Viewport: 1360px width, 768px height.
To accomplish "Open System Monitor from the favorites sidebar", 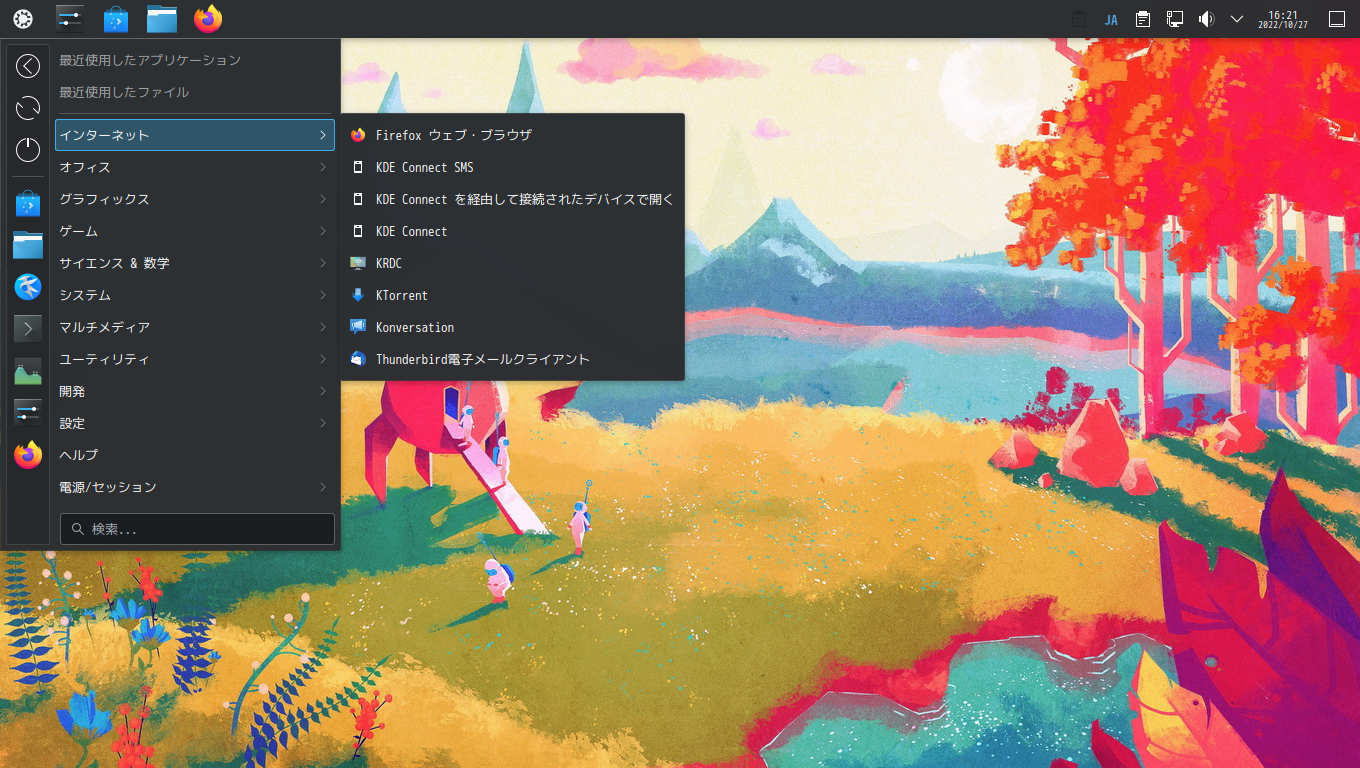I will coord(28,371).
